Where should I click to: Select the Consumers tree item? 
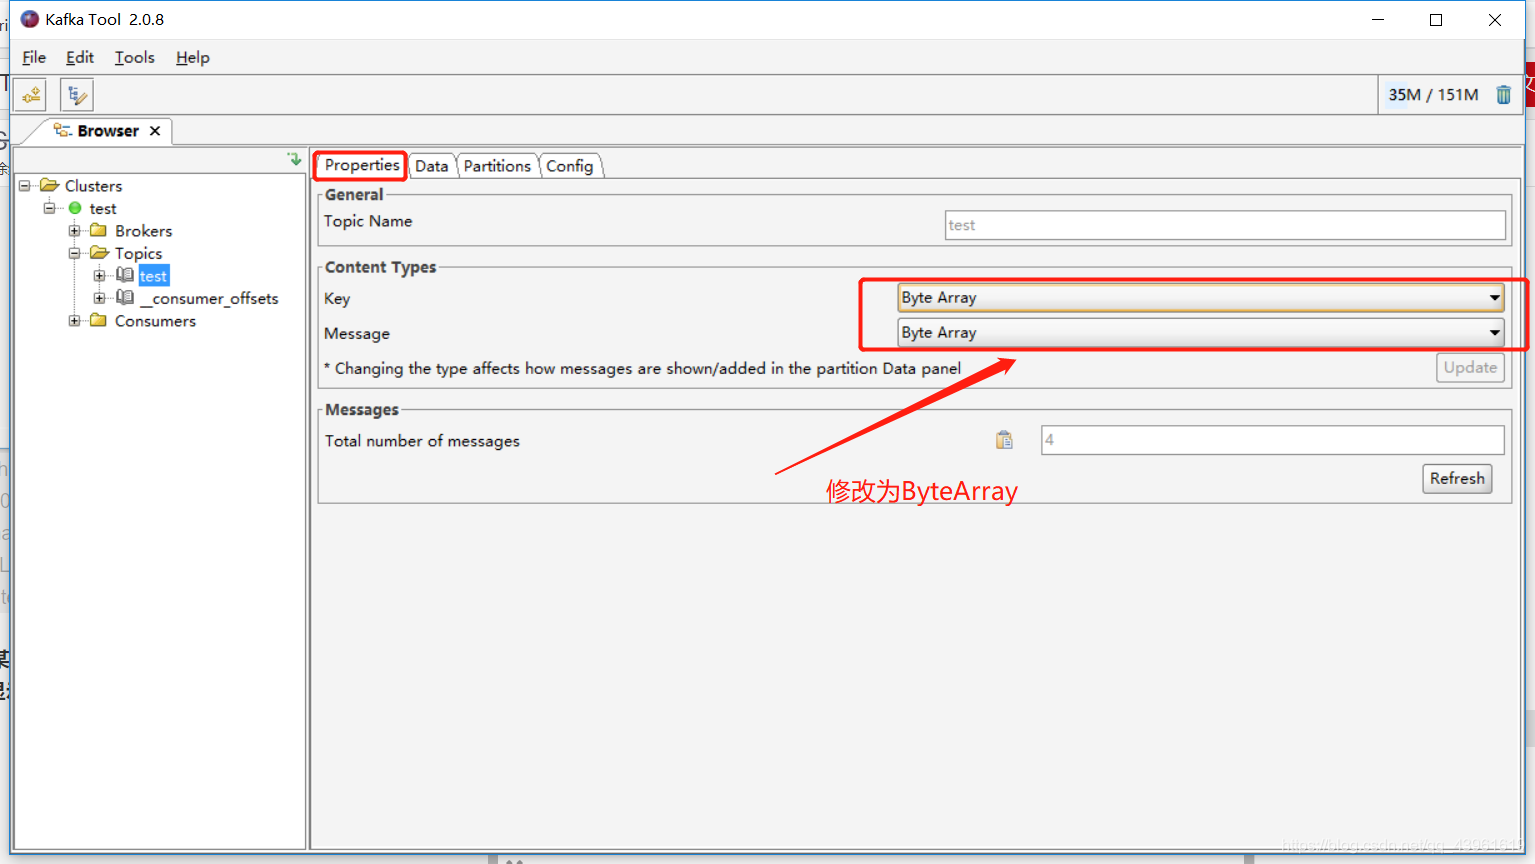pos(155,321)
